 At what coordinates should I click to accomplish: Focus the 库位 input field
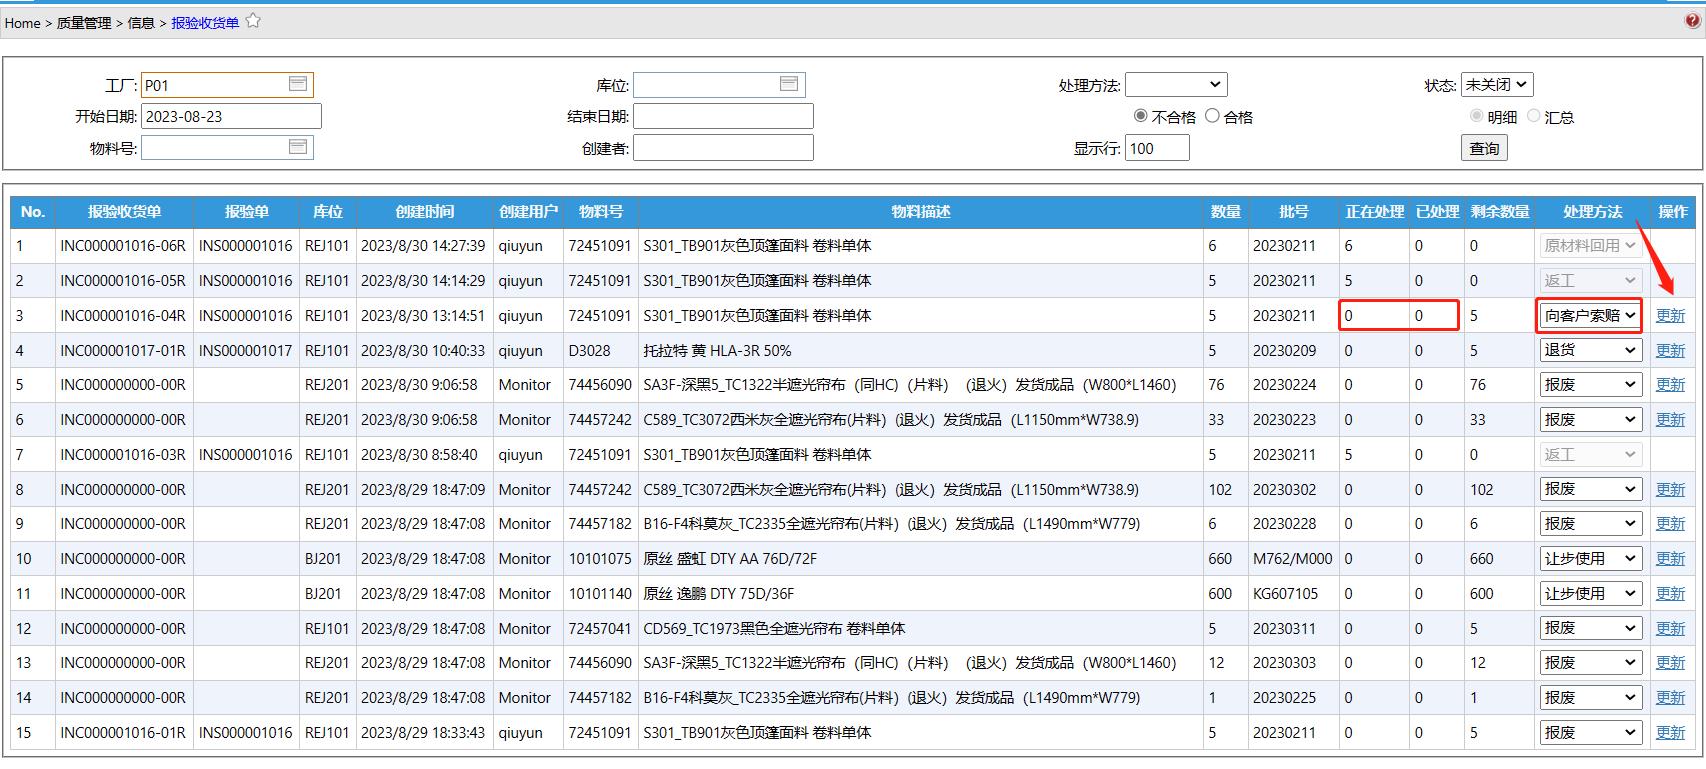point(719,85)
